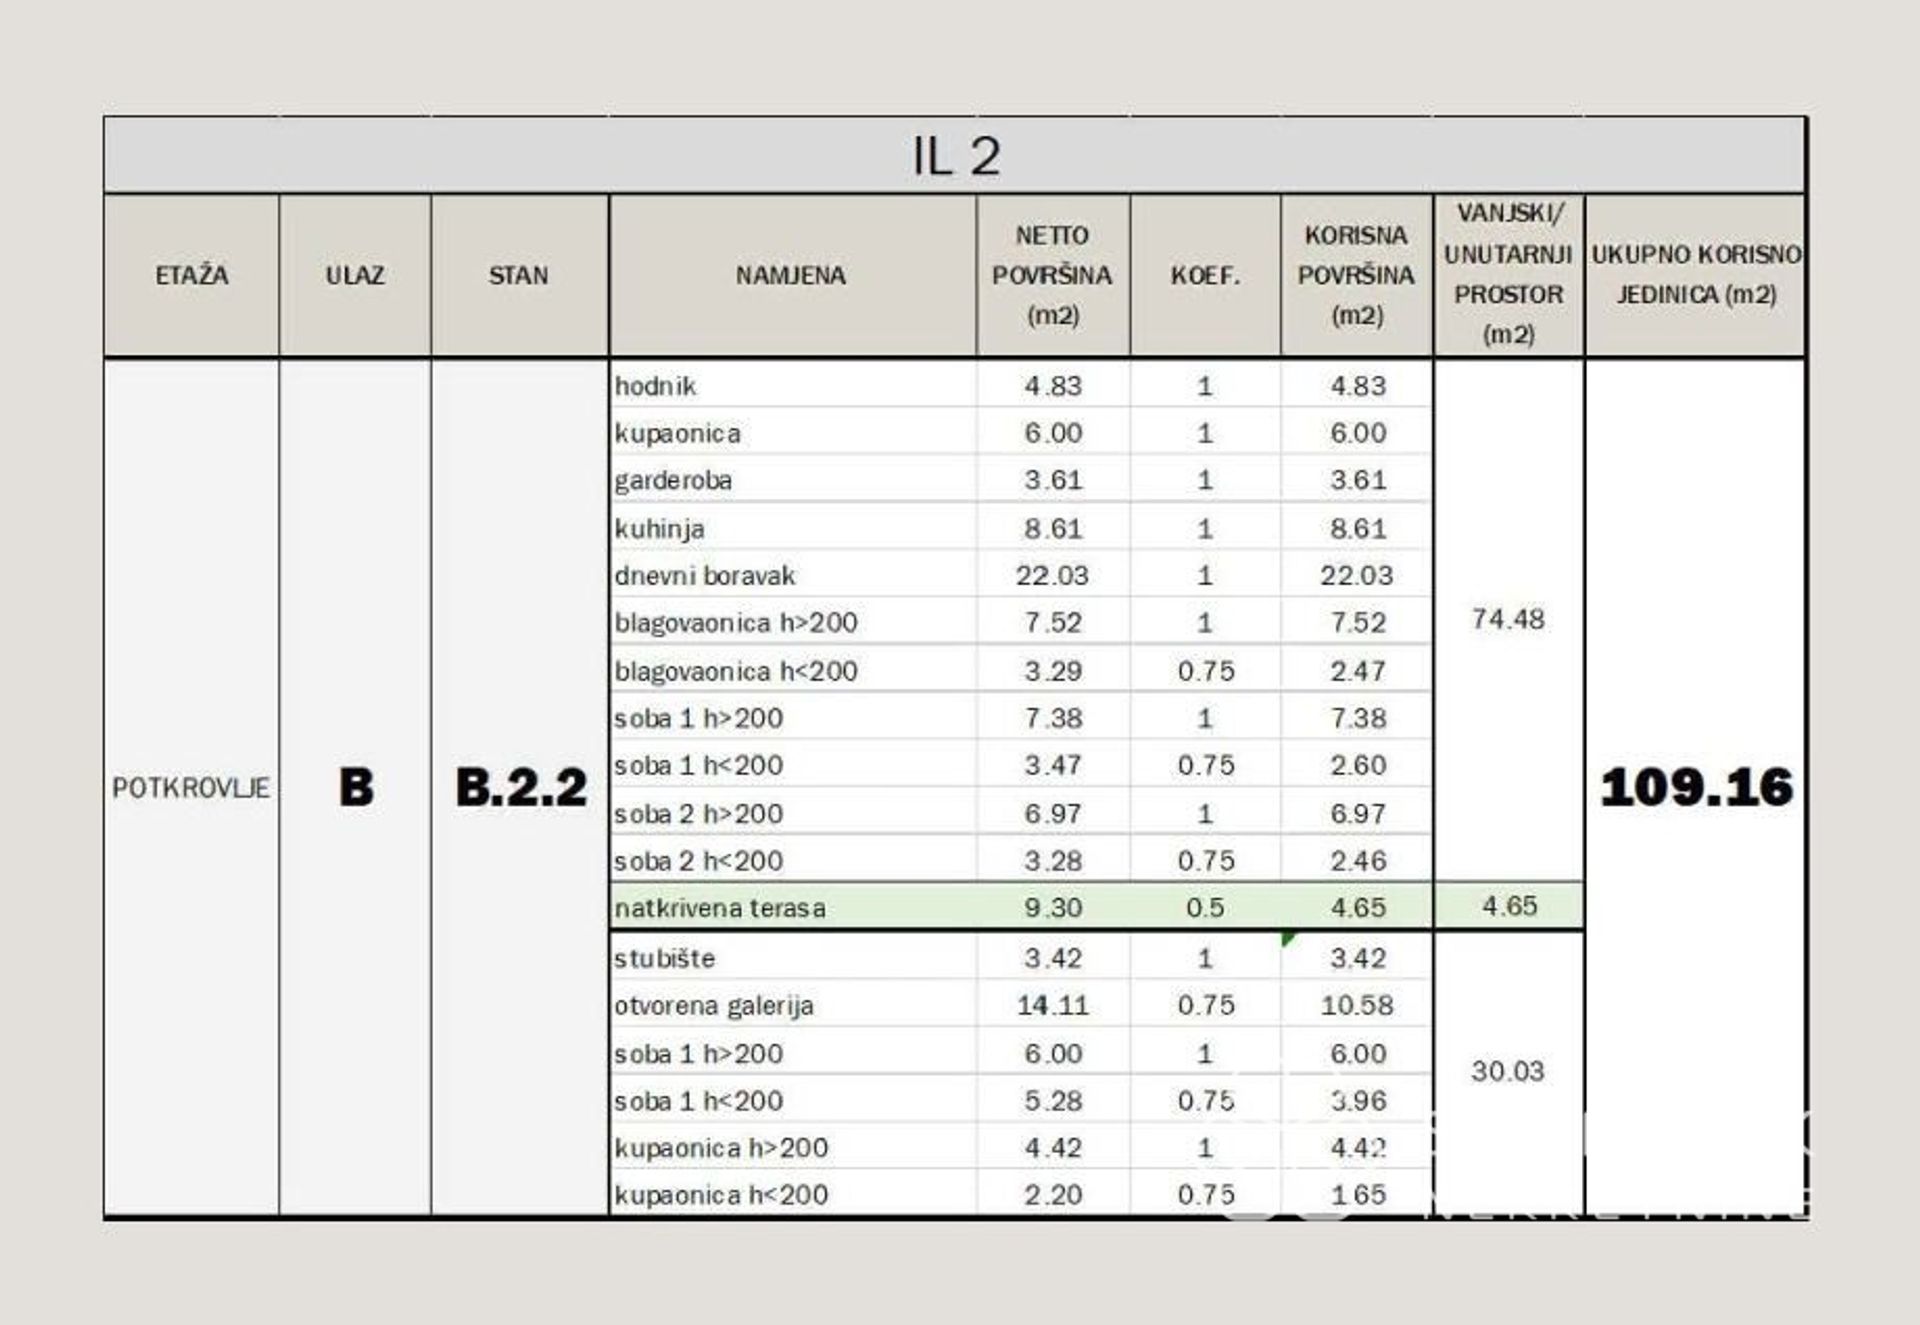Click the KORISNA POVRŠINA (m2) header

1356,275
